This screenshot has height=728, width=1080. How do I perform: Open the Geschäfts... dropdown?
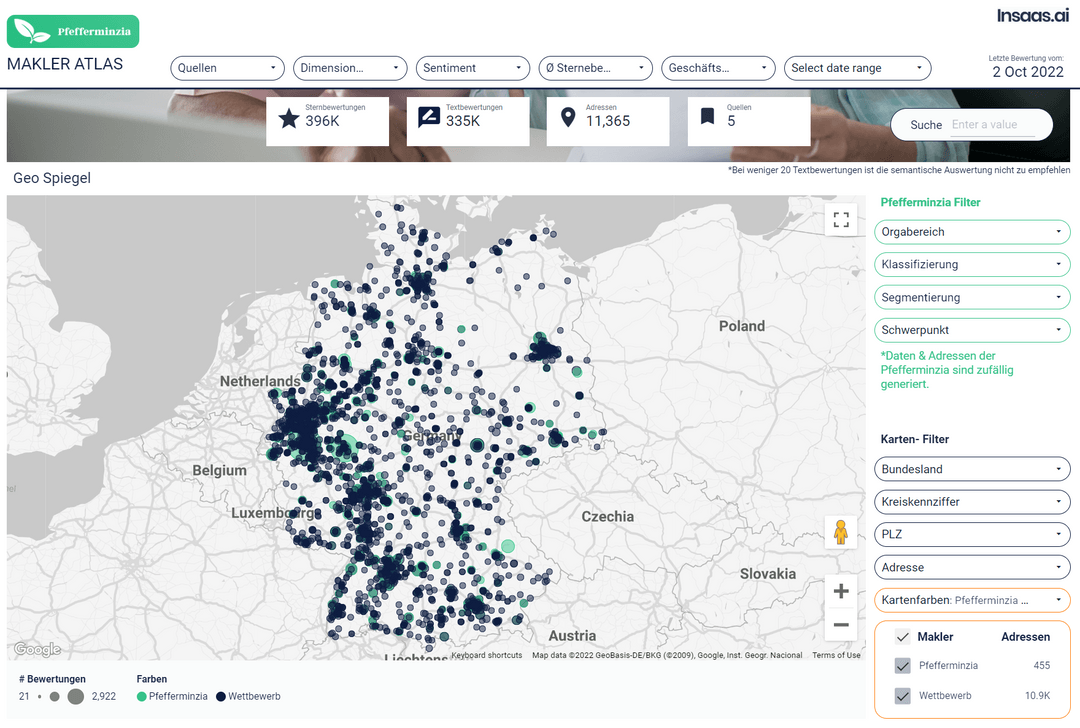point(718,68)
